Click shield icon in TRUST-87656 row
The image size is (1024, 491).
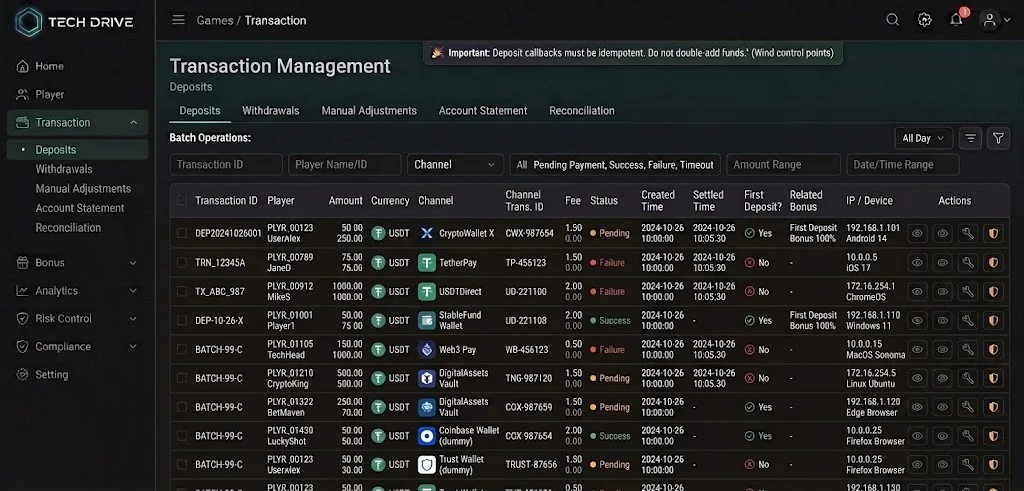click(x=993, y=464)
